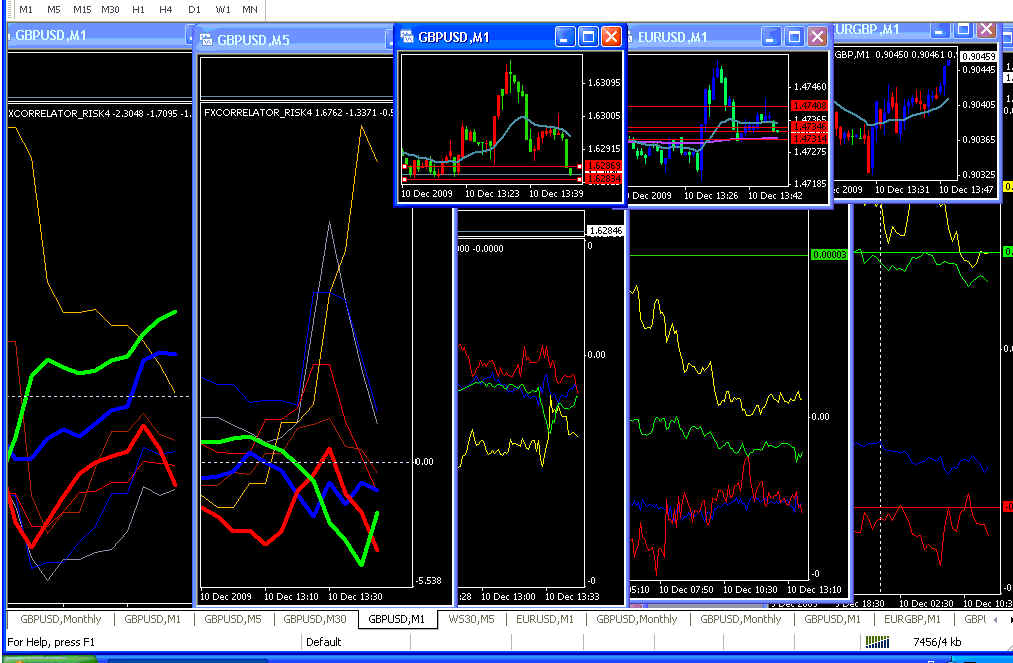1013x663 pixels.
Task: Select the M30 timeframe button
Action: tap(110, 9)
